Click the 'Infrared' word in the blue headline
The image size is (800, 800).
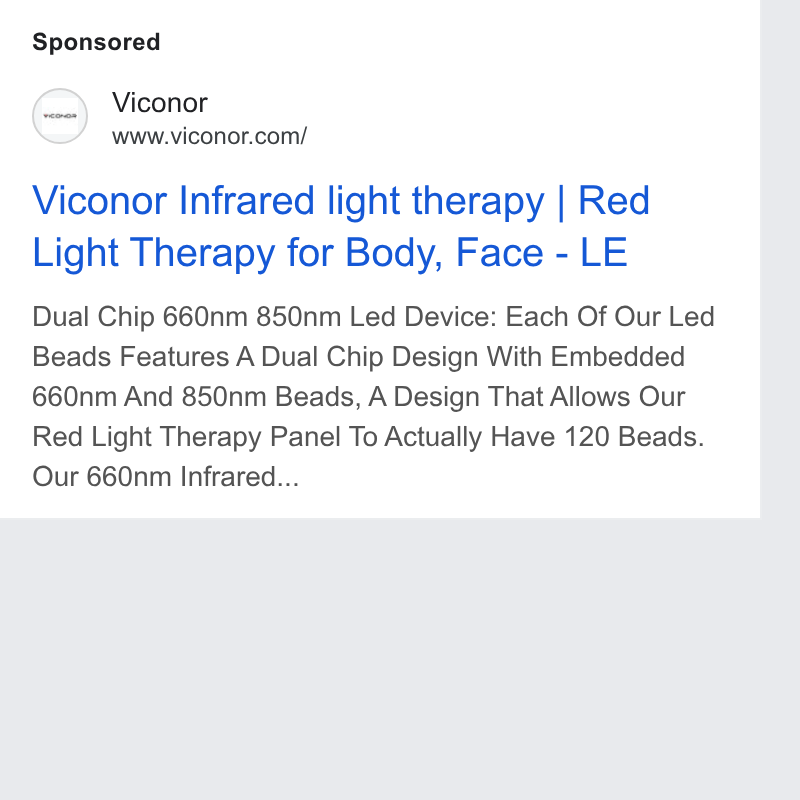point(246,201)
